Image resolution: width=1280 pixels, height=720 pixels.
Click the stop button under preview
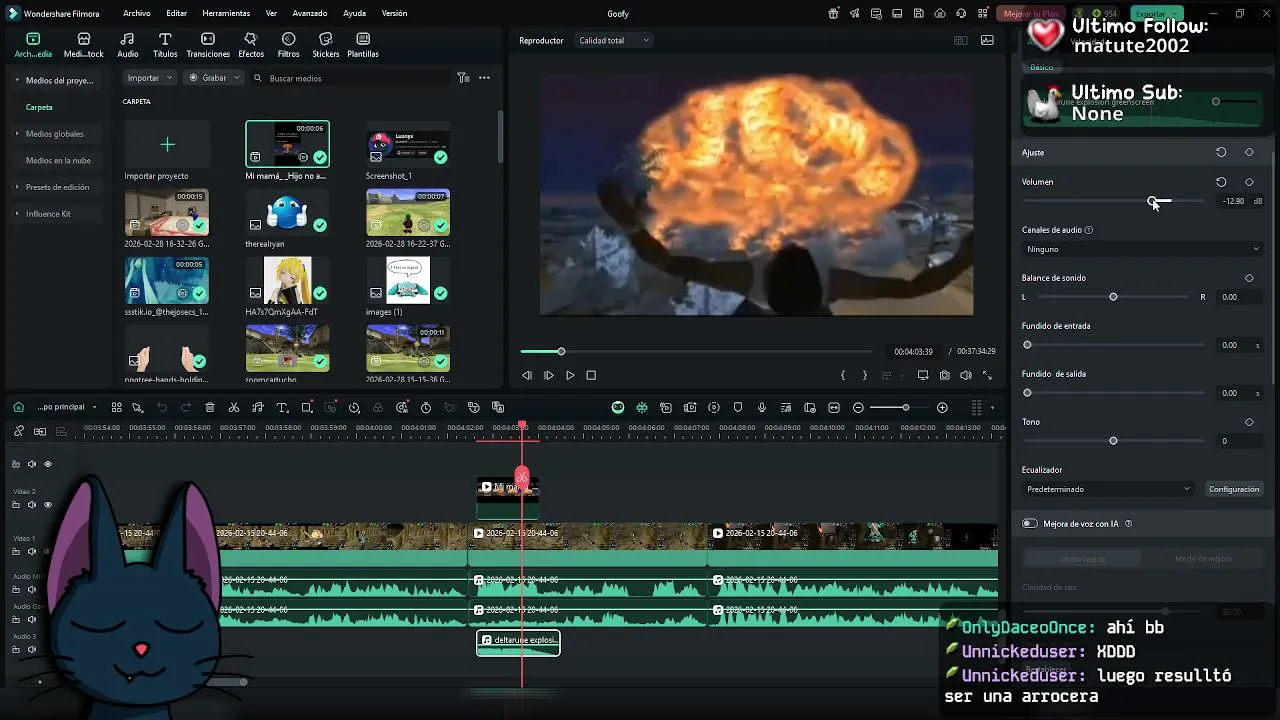pyautogui.click(x=591, y=375)
